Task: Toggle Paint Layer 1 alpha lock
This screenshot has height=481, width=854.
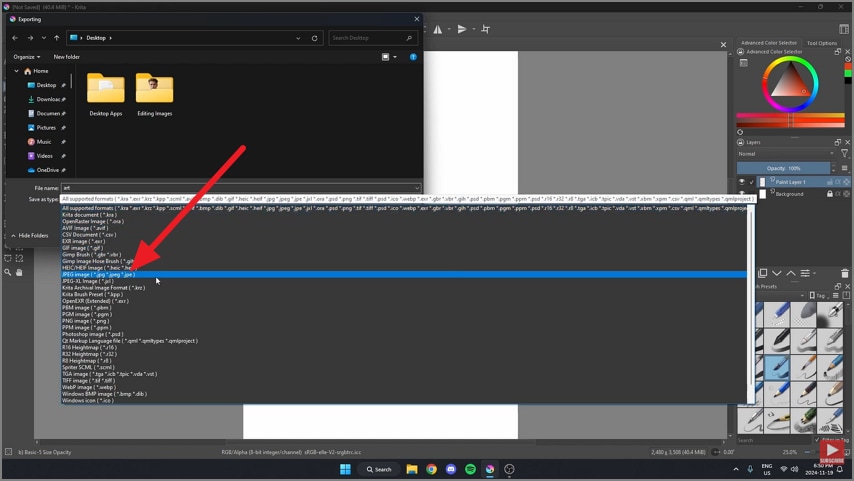Action: click(838, 182)
